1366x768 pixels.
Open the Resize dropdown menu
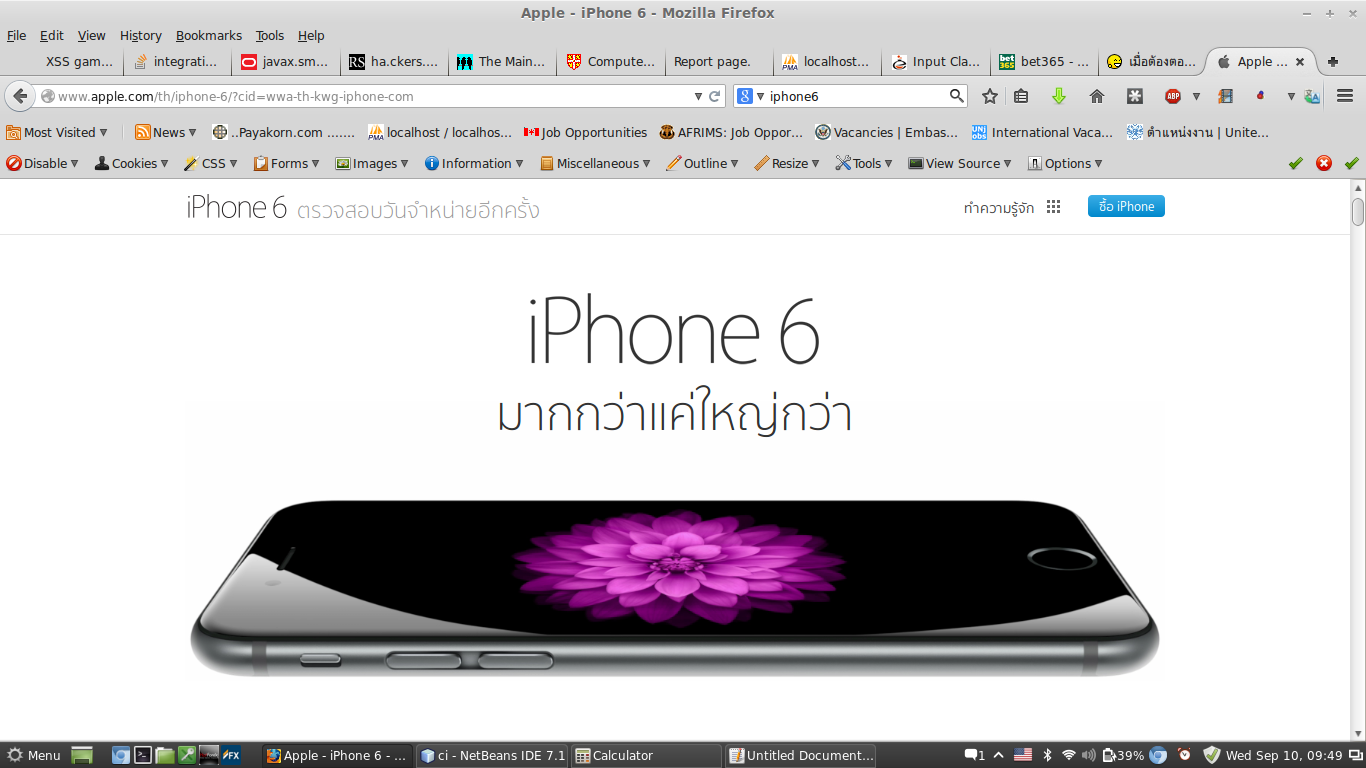coord(787,163)
